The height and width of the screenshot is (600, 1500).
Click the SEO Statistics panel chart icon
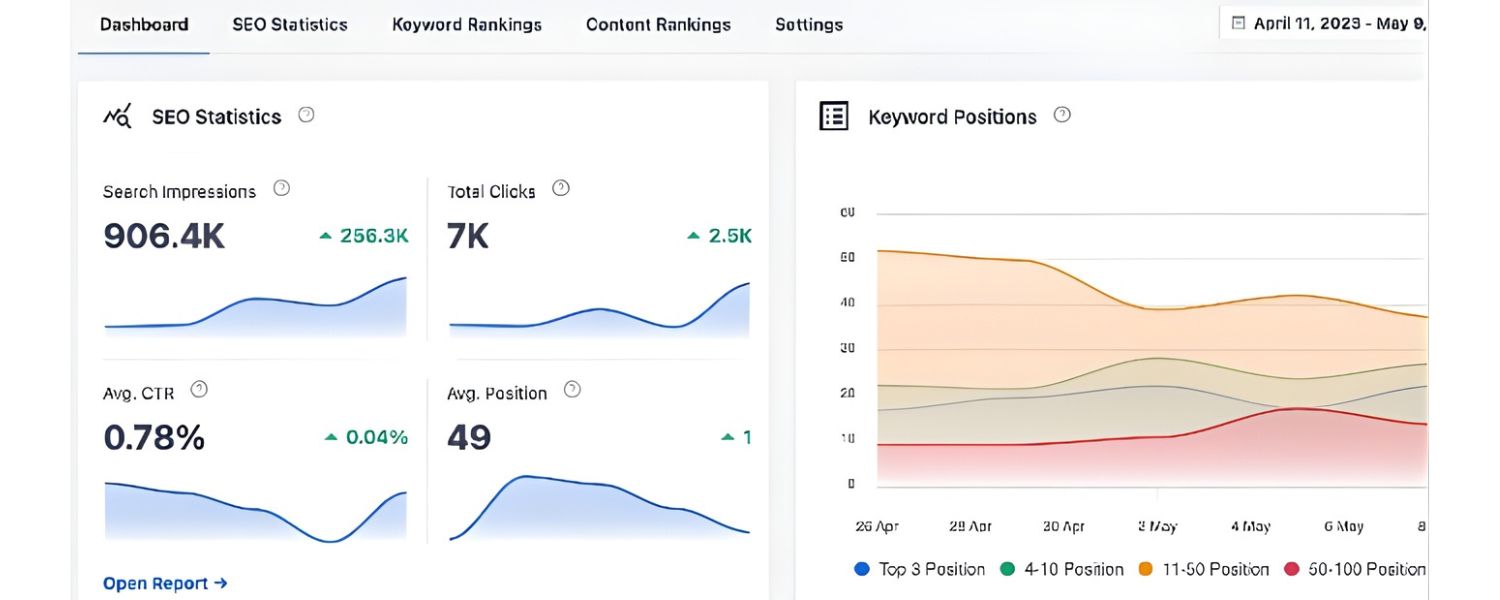118,116
